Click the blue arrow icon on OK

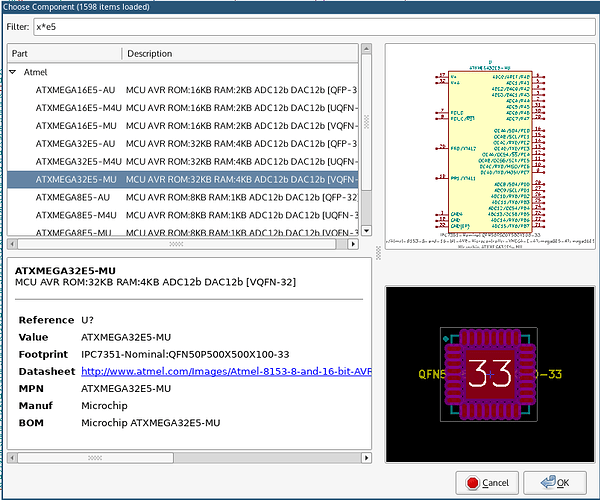pos(548,482)
